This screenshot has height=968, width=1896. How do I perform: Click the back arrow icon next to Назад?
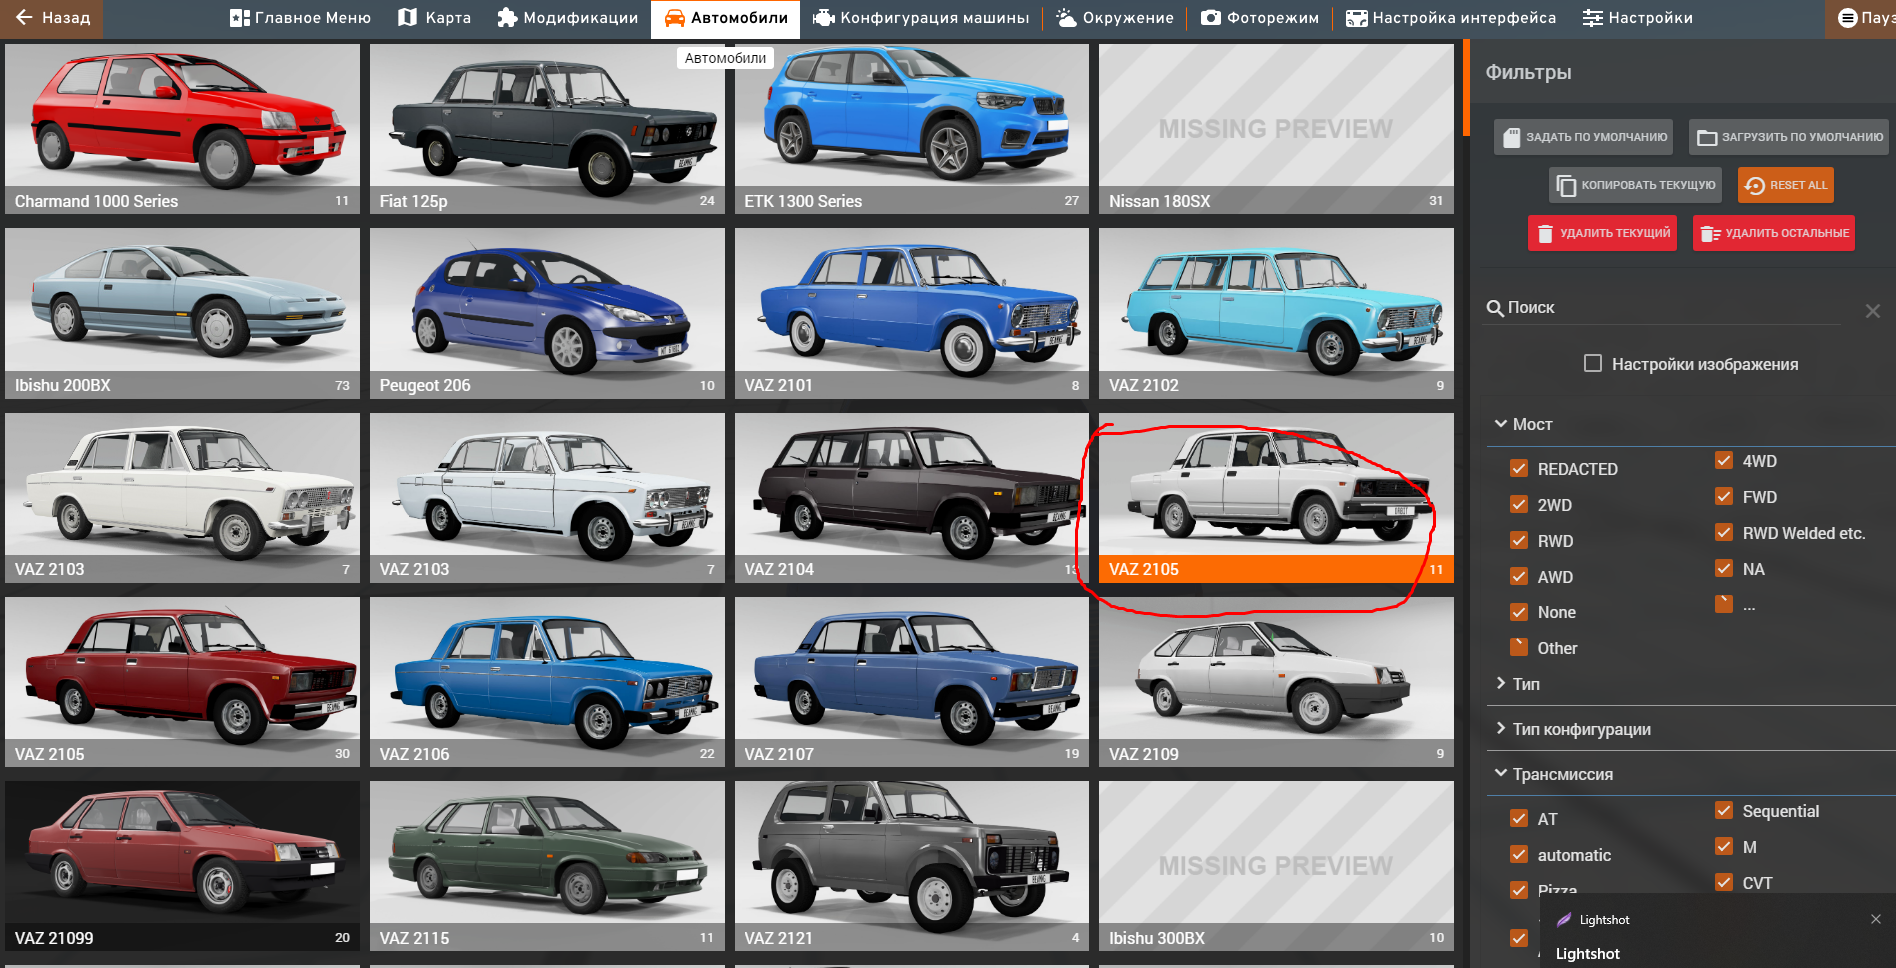[x=24, y=18]
